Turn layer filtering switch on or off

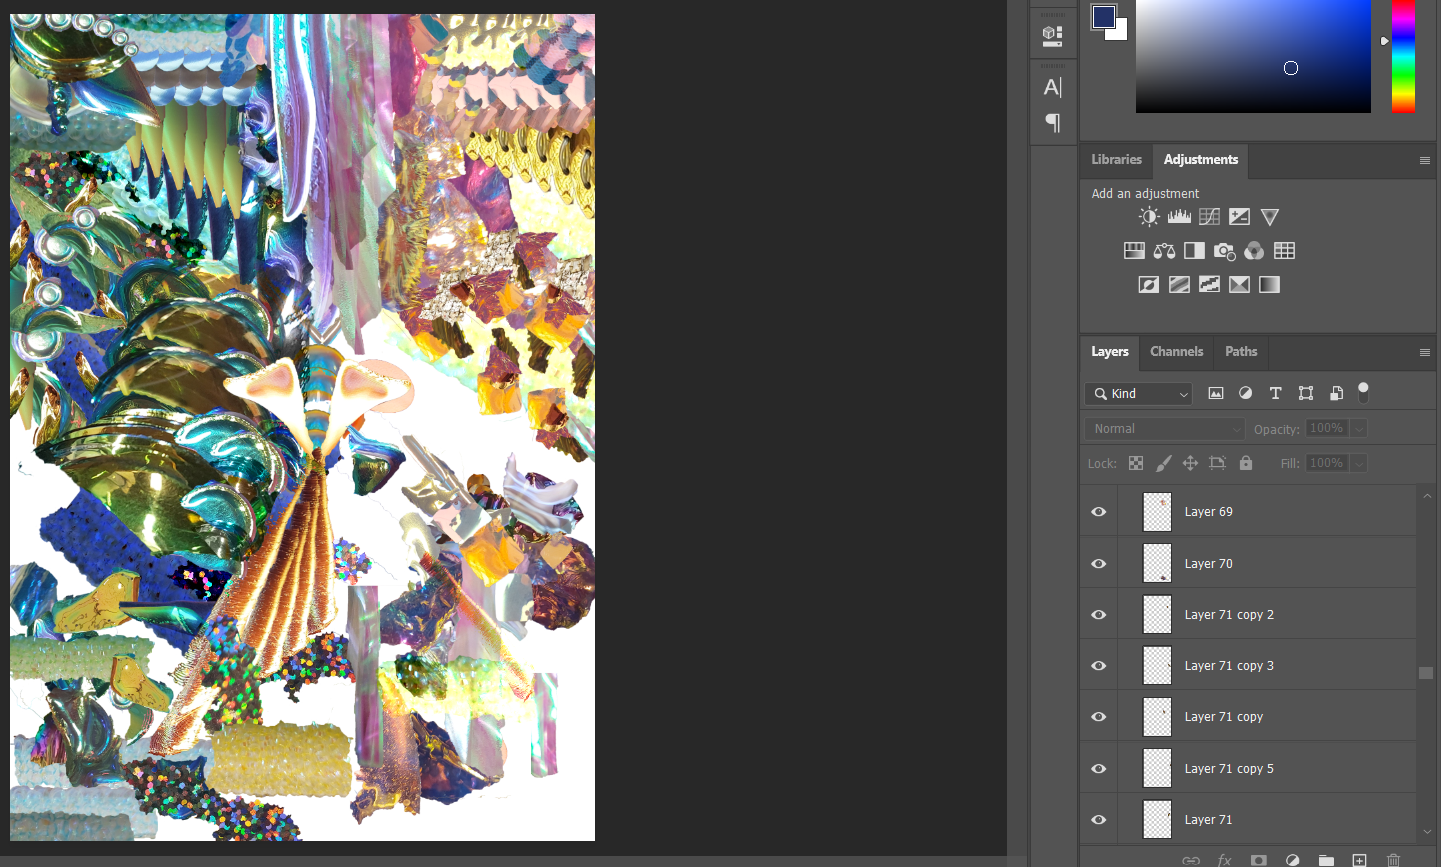coord(1363,392)
